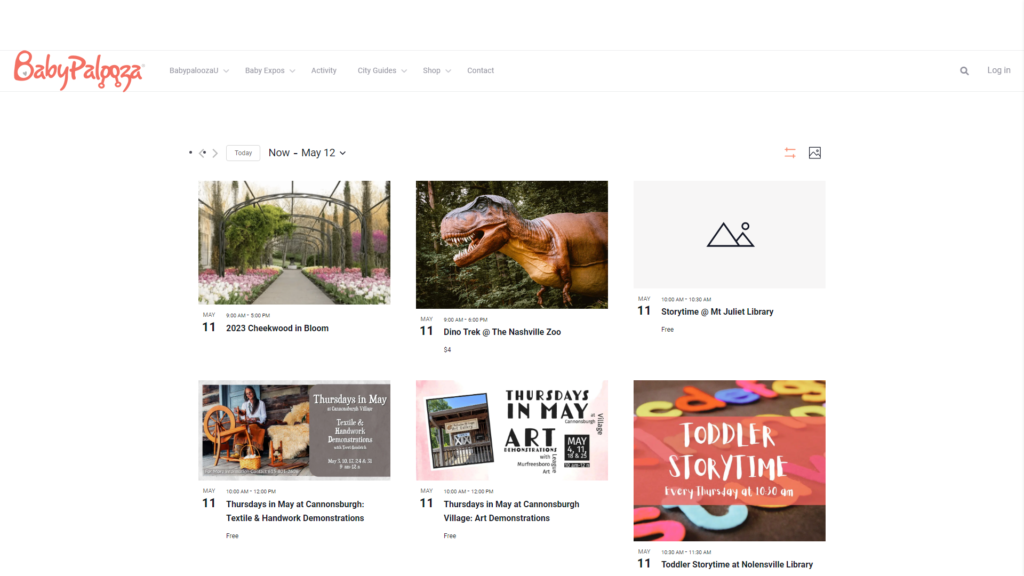
Task: Expand the BabypaloozaU menu
Action: click(199, 71)
